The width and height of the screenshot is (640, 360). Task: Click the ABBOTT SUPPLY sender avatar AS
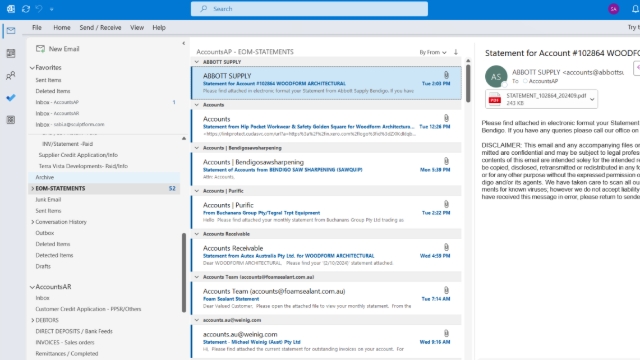pos(496,76)
